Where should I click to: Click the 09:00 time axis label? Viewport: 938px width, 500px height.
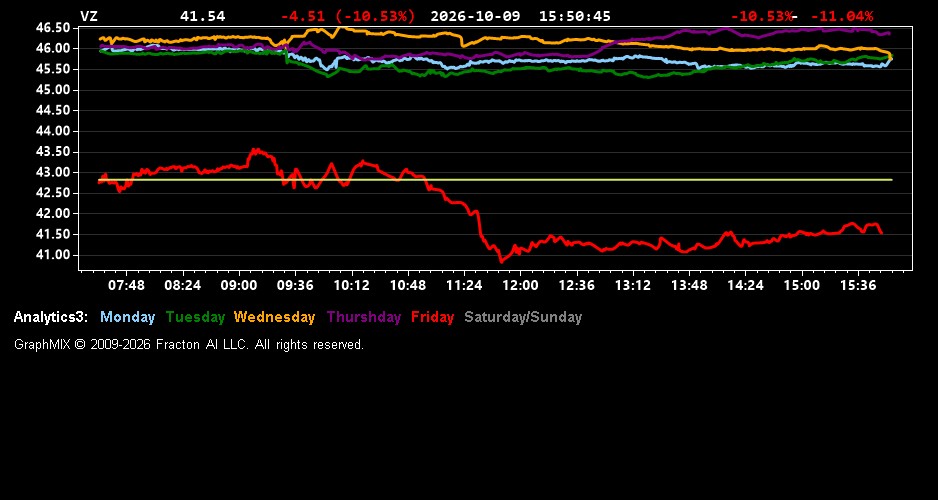[239, 286]
